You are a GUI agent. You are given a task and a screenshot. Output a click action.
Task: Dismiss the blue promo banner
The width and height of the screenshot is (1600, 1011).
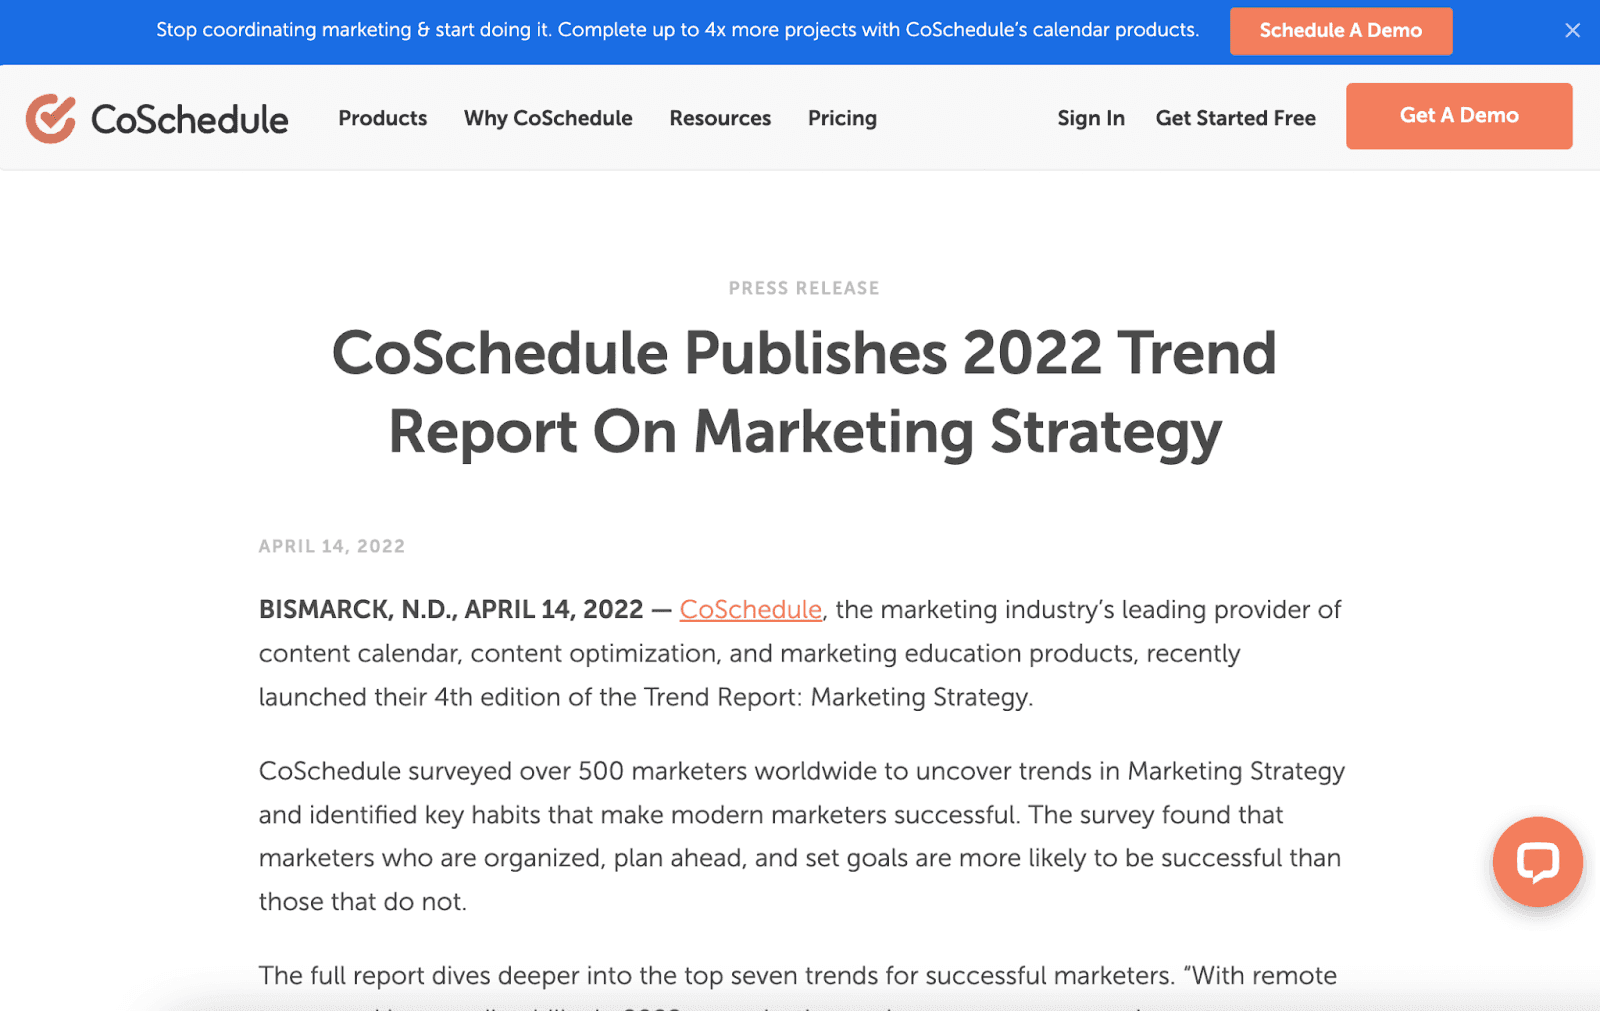(x=1572, y=30)
